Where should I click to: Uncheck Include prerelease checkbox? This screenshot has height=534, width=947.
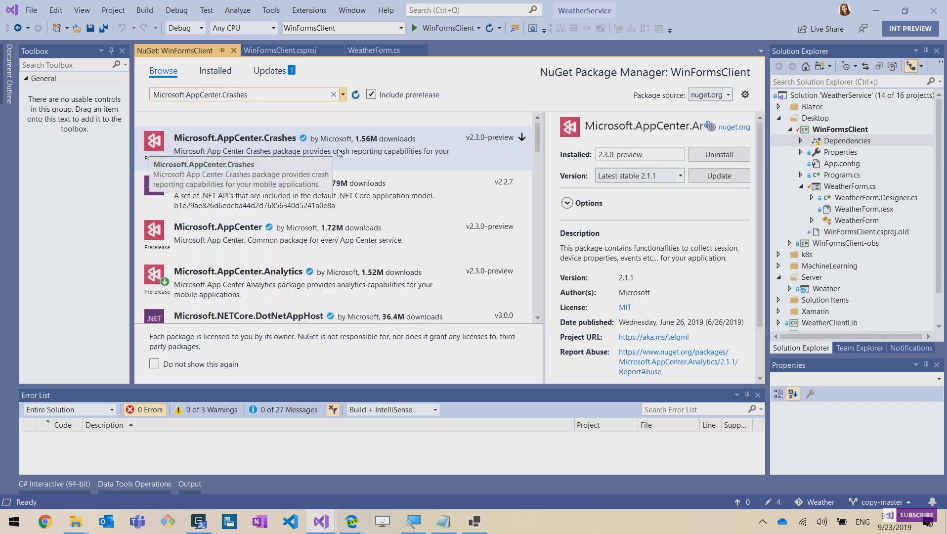pyautogui.click(x=371, y=95)
